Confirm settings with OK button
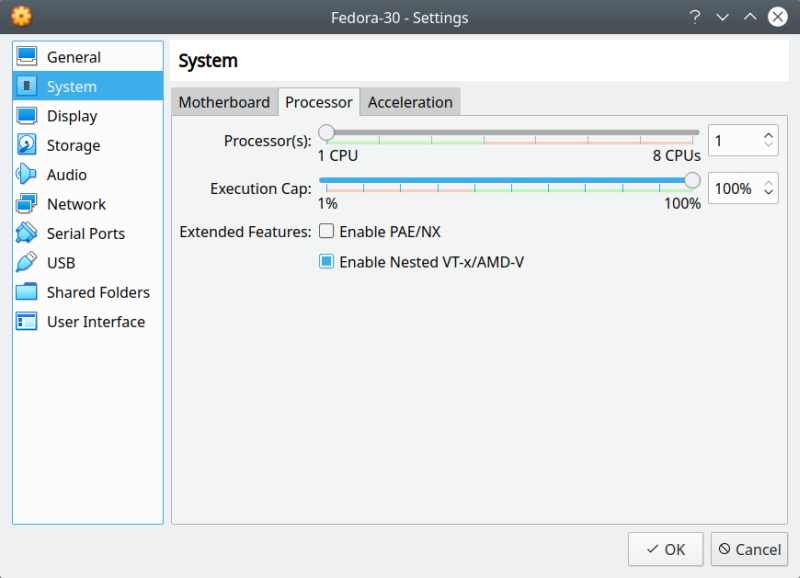This screenshot has width=800, height=578. tap(665, 549)
